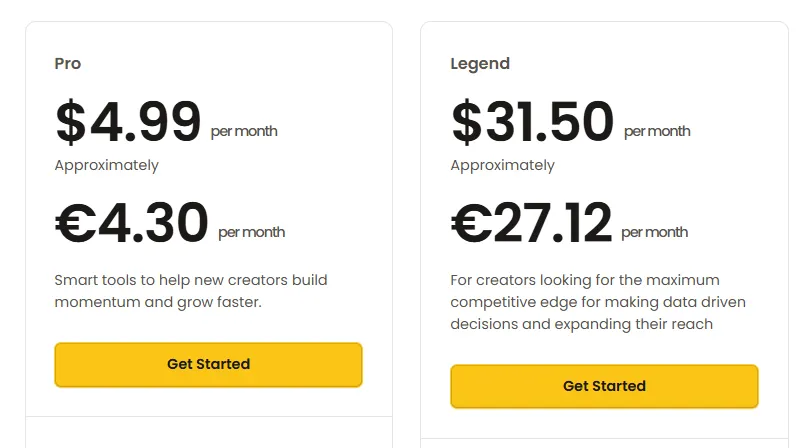
Task: Click the "momentum and grow faster" line
Action: (158, 301)
